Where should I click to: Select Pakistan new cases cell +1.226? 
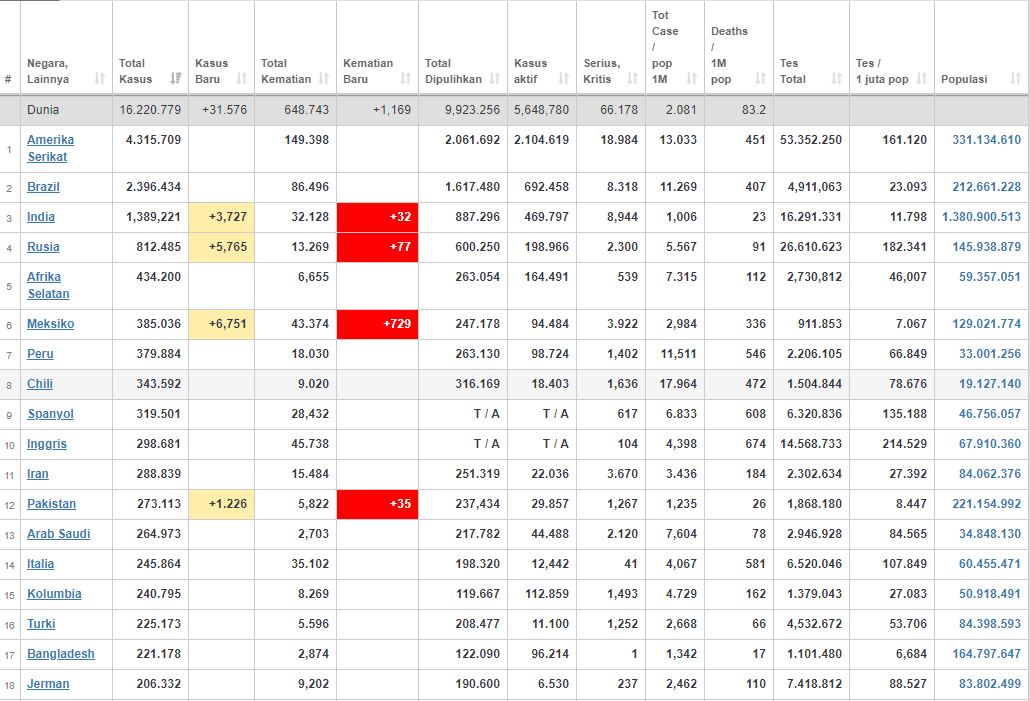coord(221,505)
